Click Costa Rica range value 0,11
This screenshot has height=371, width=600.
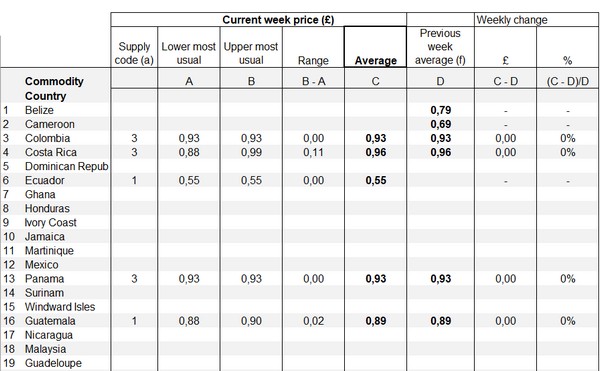click(313, 153)
